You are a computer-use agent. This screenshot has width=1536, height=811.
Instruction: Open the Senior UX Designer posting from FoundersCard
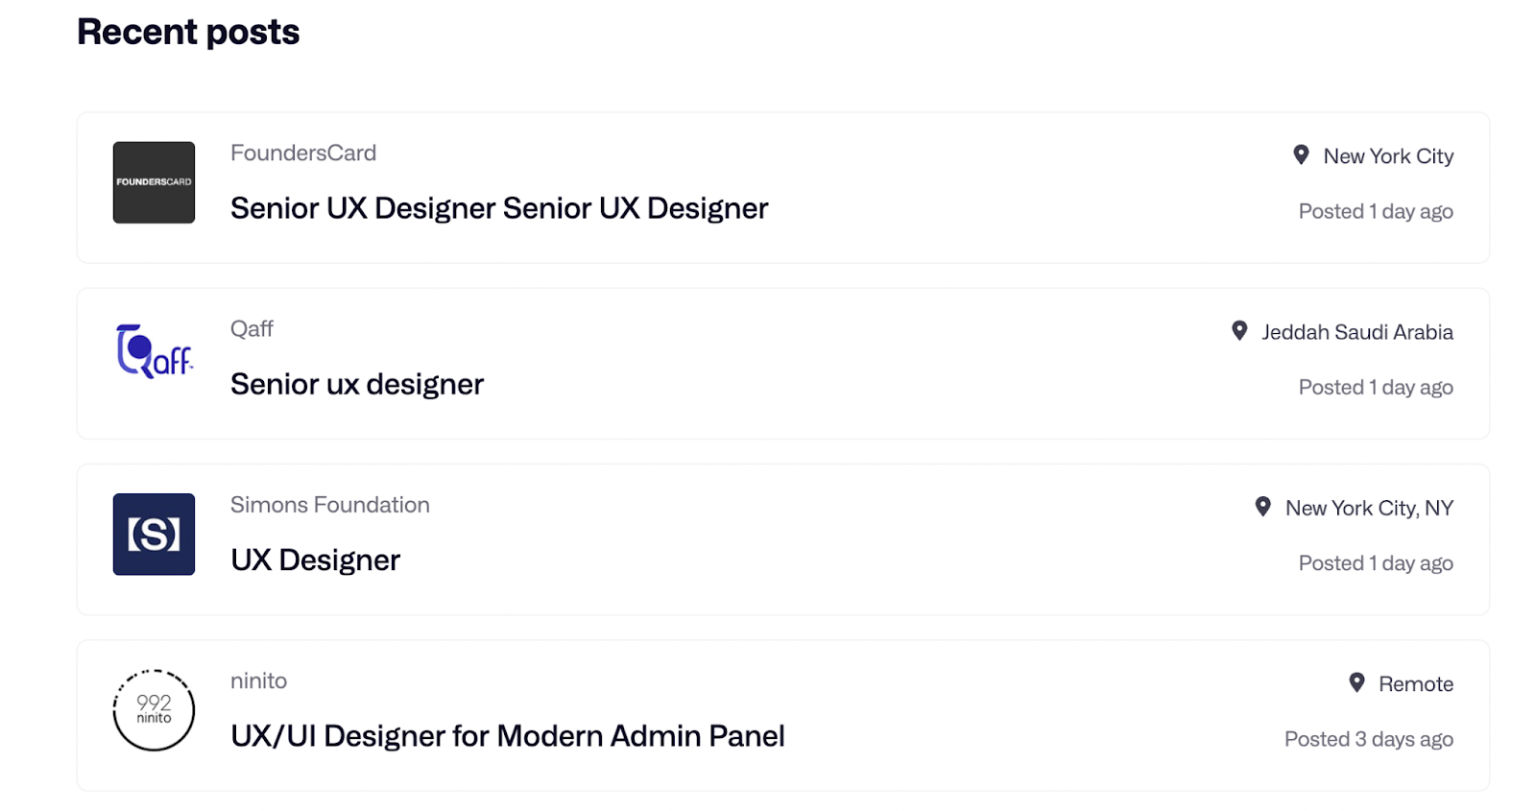click(499, 208)
